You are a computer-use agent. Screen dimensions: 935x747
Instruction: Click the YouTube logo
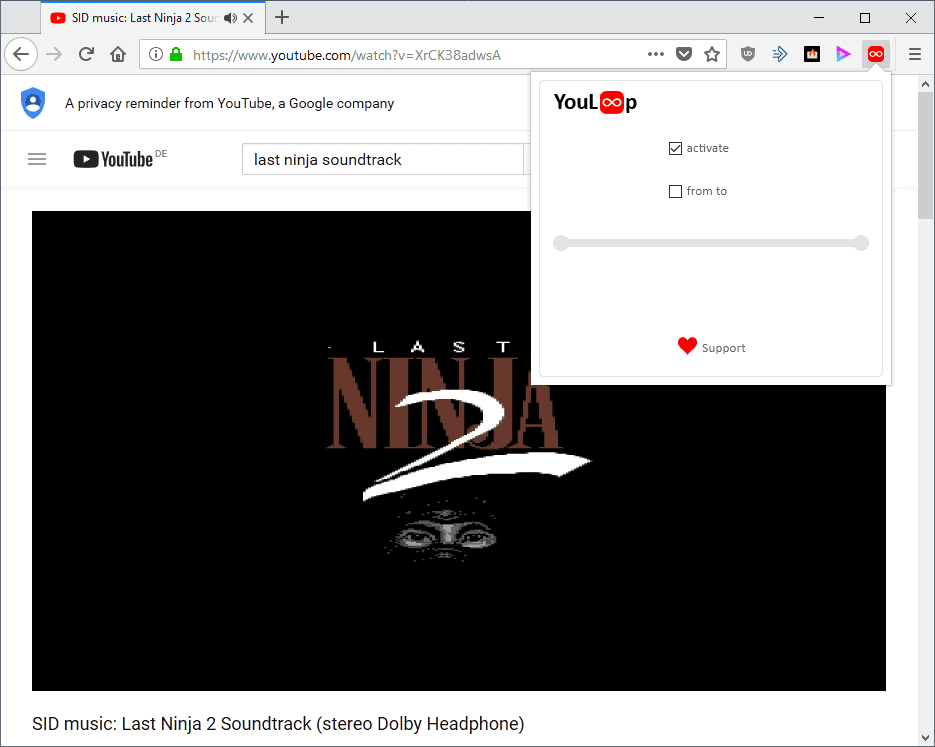(114, 159)
